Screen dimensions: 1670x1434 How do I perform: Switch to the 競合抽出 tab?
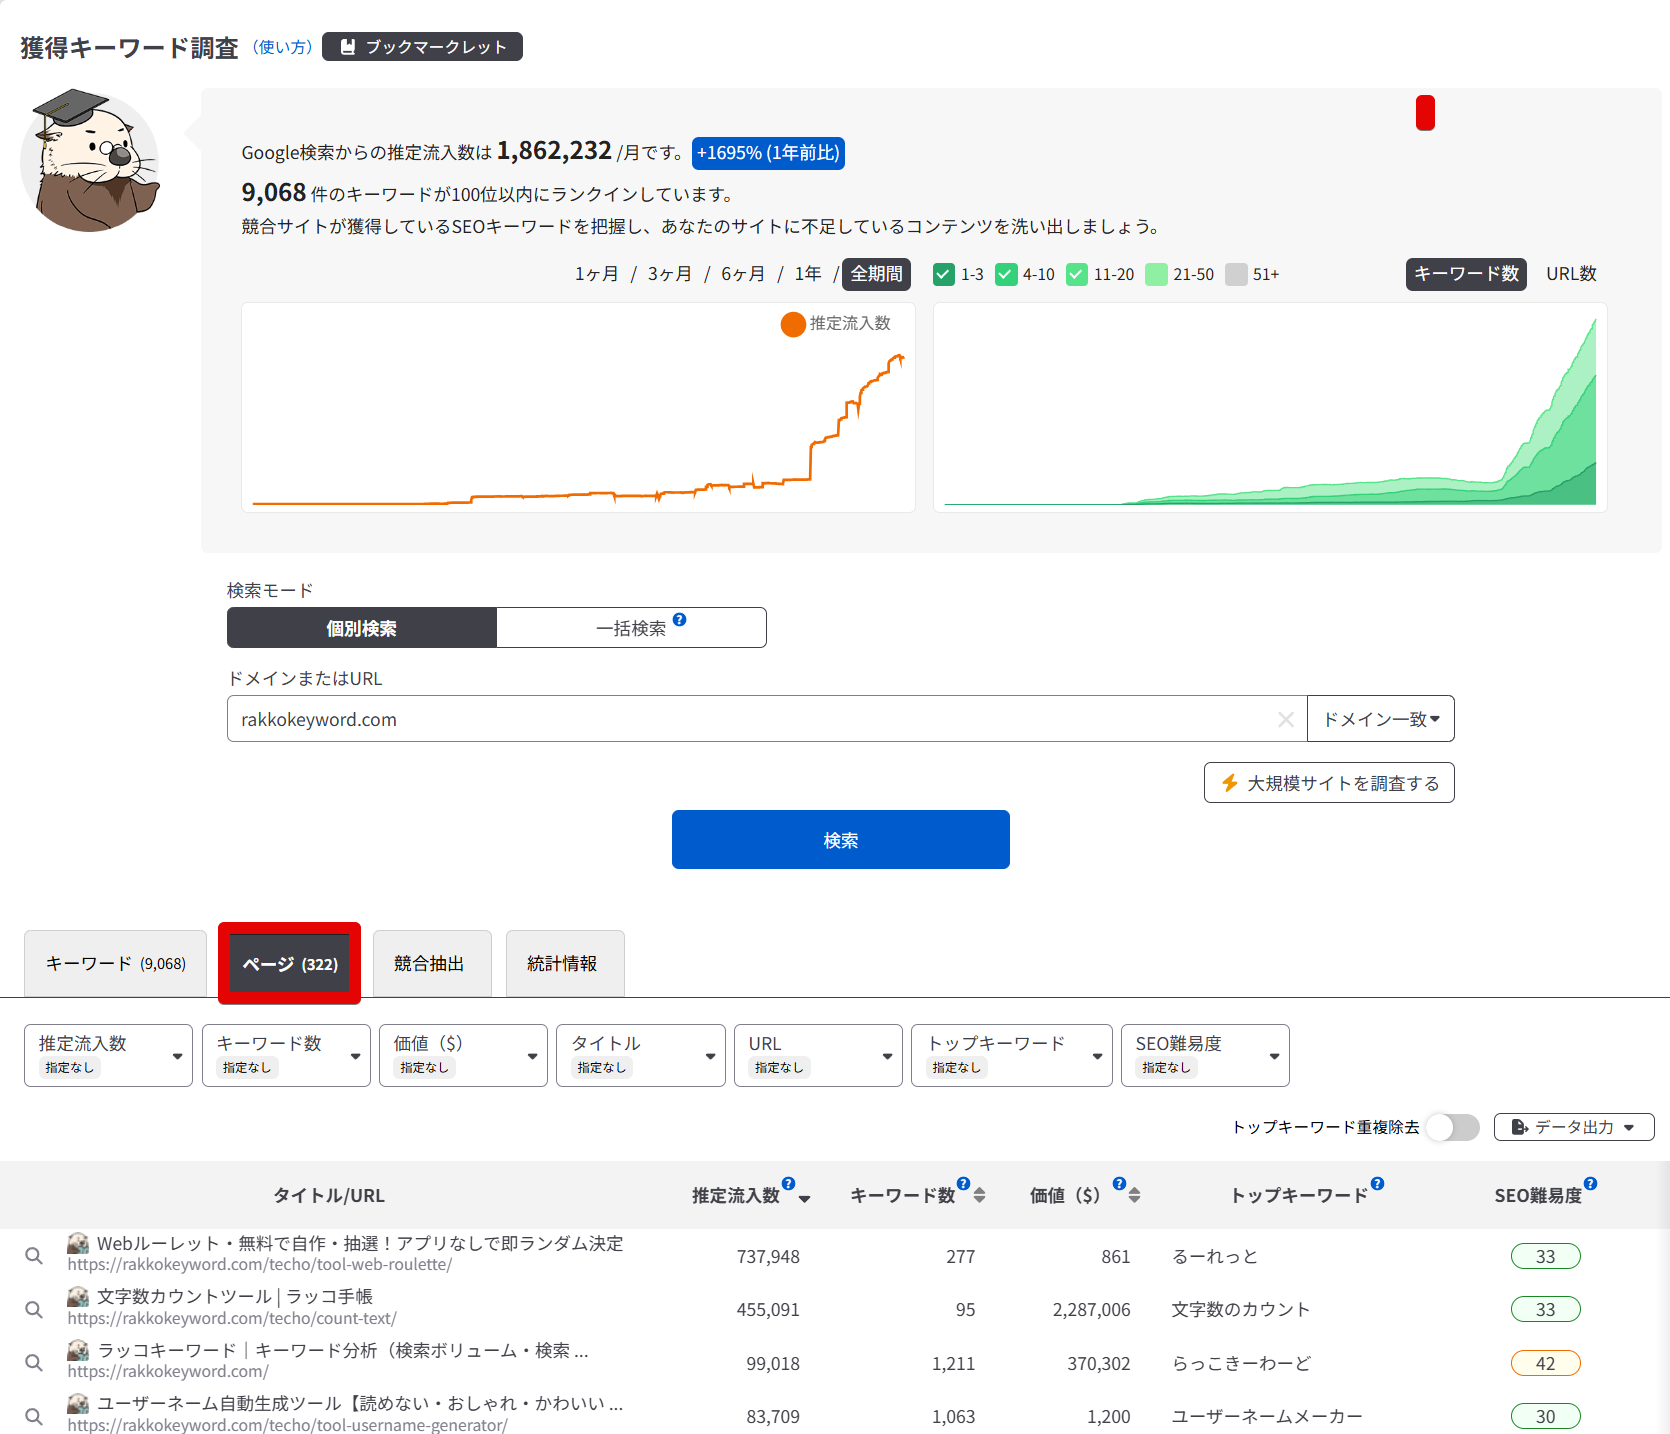pyautogui.click(x=431, y=963)
